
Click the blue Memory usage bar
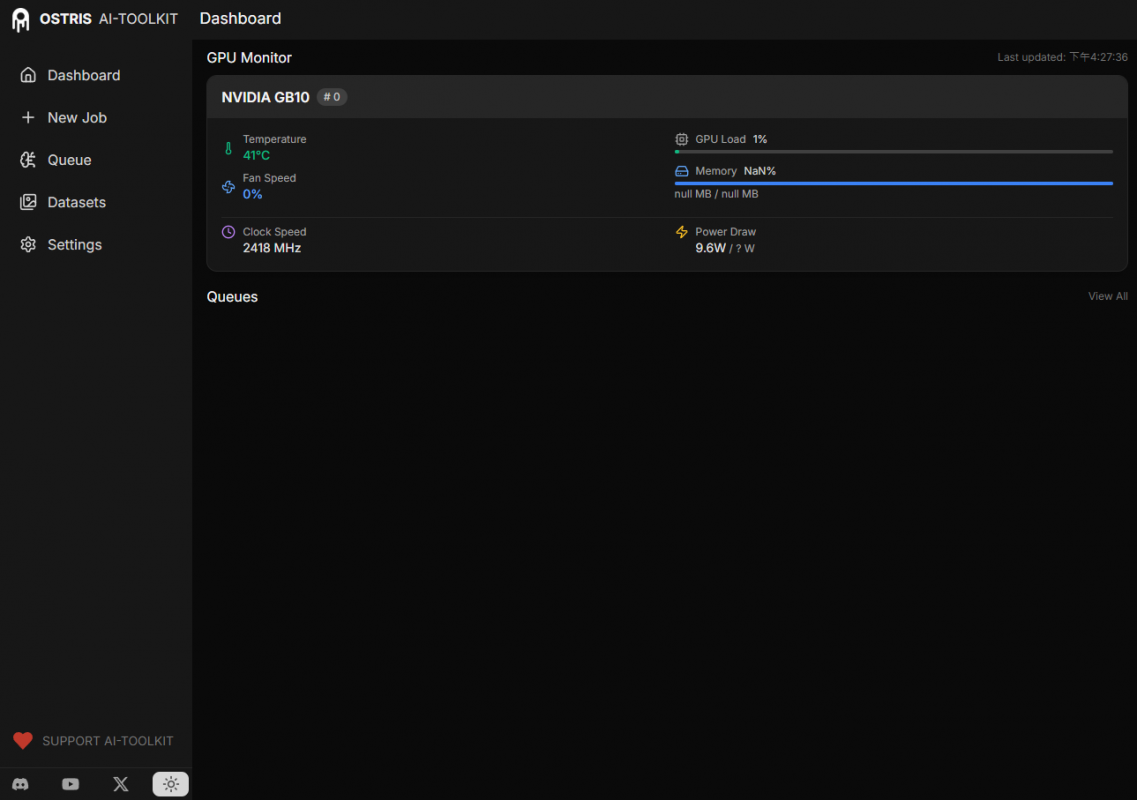coord(893,184)
